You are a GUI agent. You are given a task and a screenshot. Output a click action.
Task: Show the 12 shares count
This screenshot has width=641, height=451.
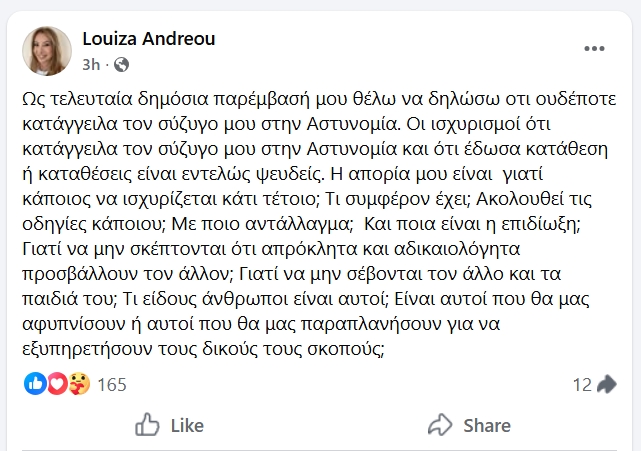tap(582, 383)
